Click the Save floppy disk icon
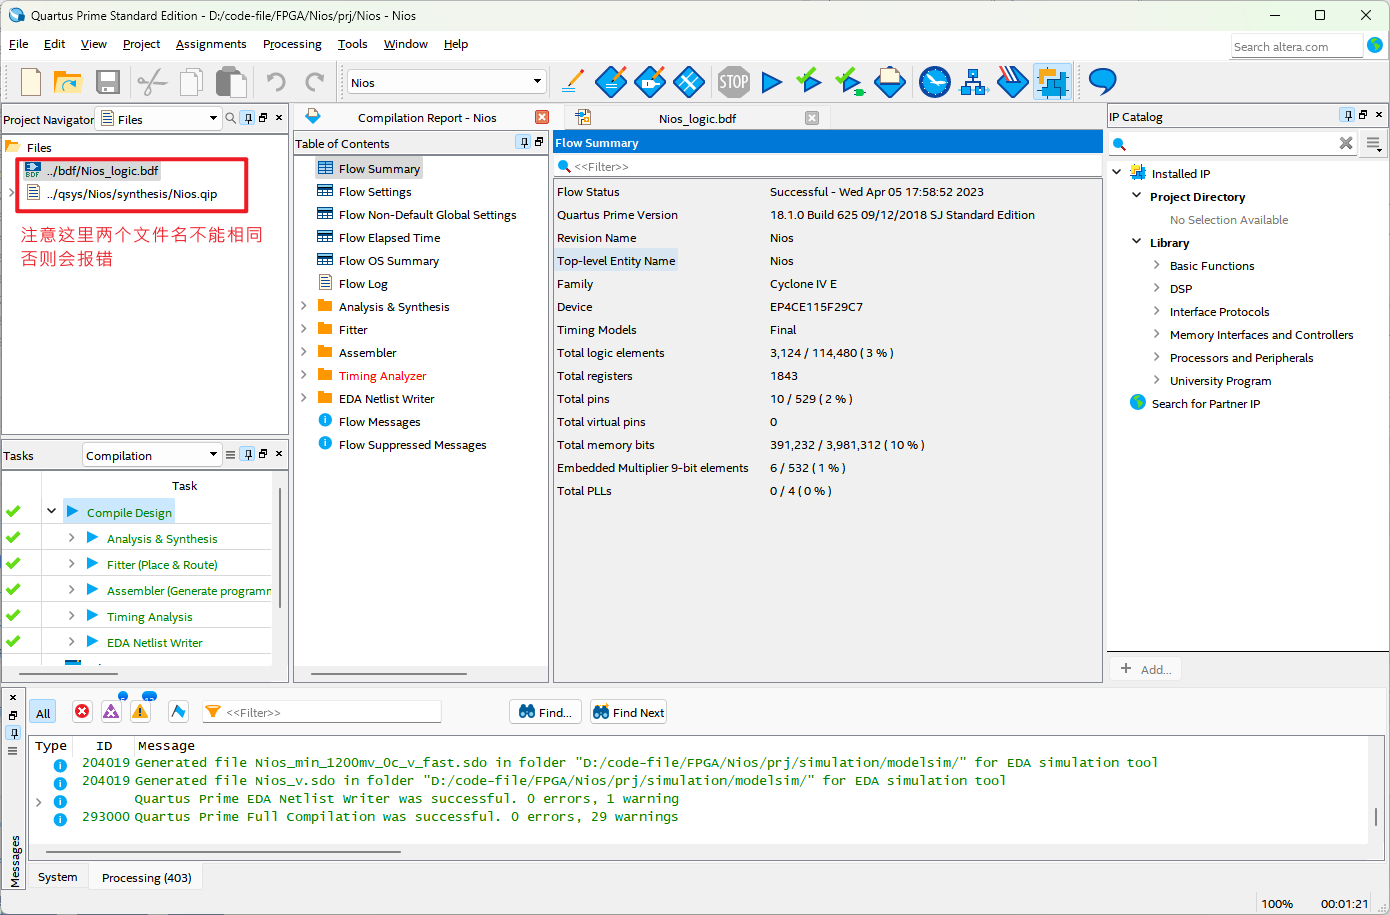 click(x=108, y=82)
